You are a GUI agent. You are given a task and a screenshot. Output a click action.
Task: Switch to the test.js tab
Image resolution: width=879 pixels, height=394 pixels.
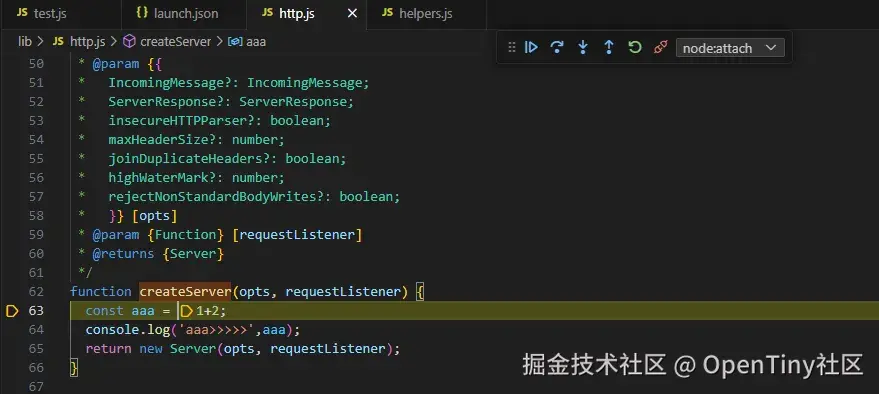coord(61,14)
